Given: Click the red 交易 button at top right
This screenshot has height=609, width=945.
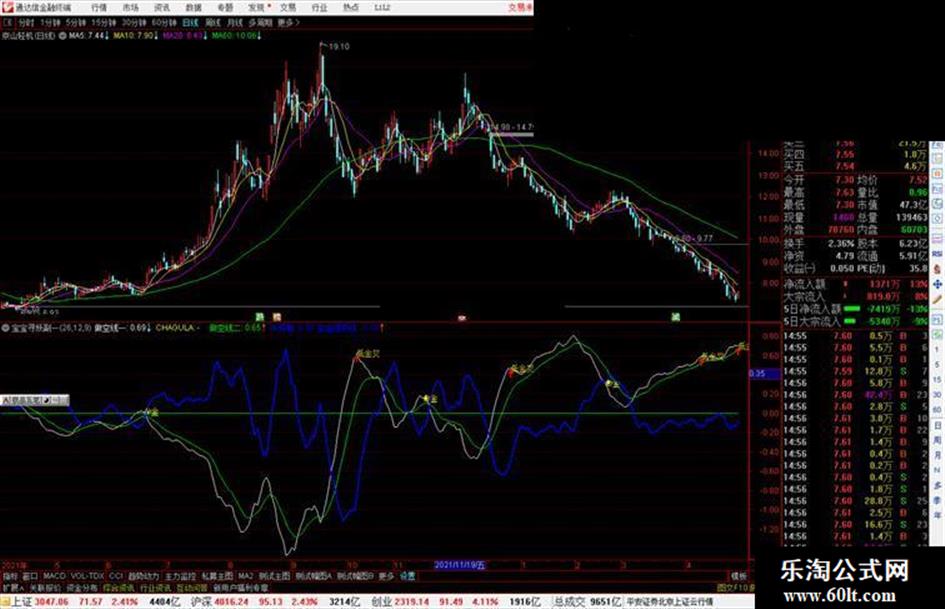Looking at the screenshot, I should [x=520, y=7].
